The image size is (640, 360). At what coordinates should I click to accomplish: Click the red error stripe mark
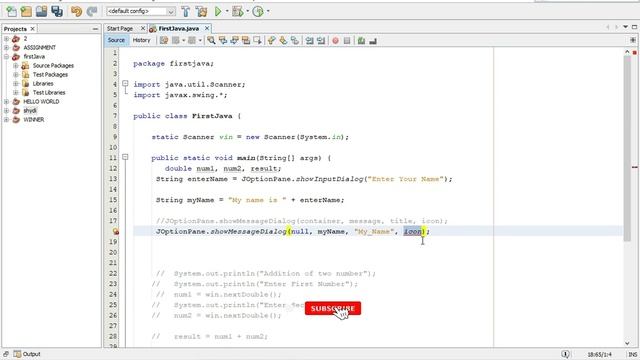coord(635,167)
